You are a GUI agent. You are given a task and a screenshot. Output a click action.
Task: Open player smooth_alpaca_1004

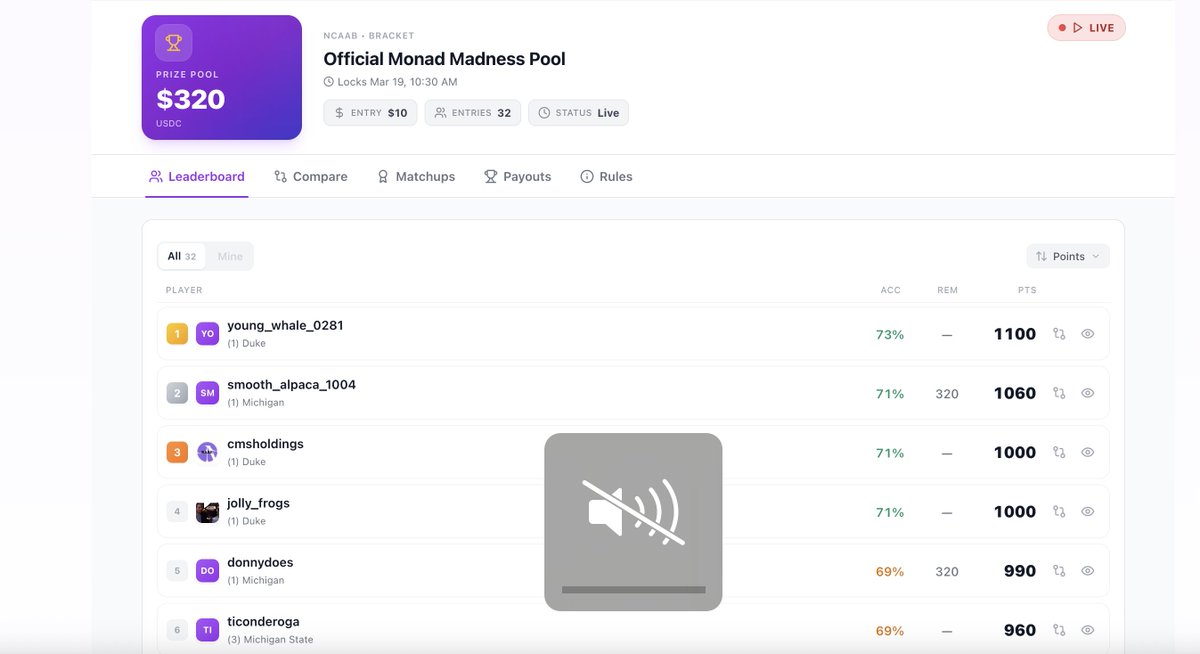[x=291, y=384]
